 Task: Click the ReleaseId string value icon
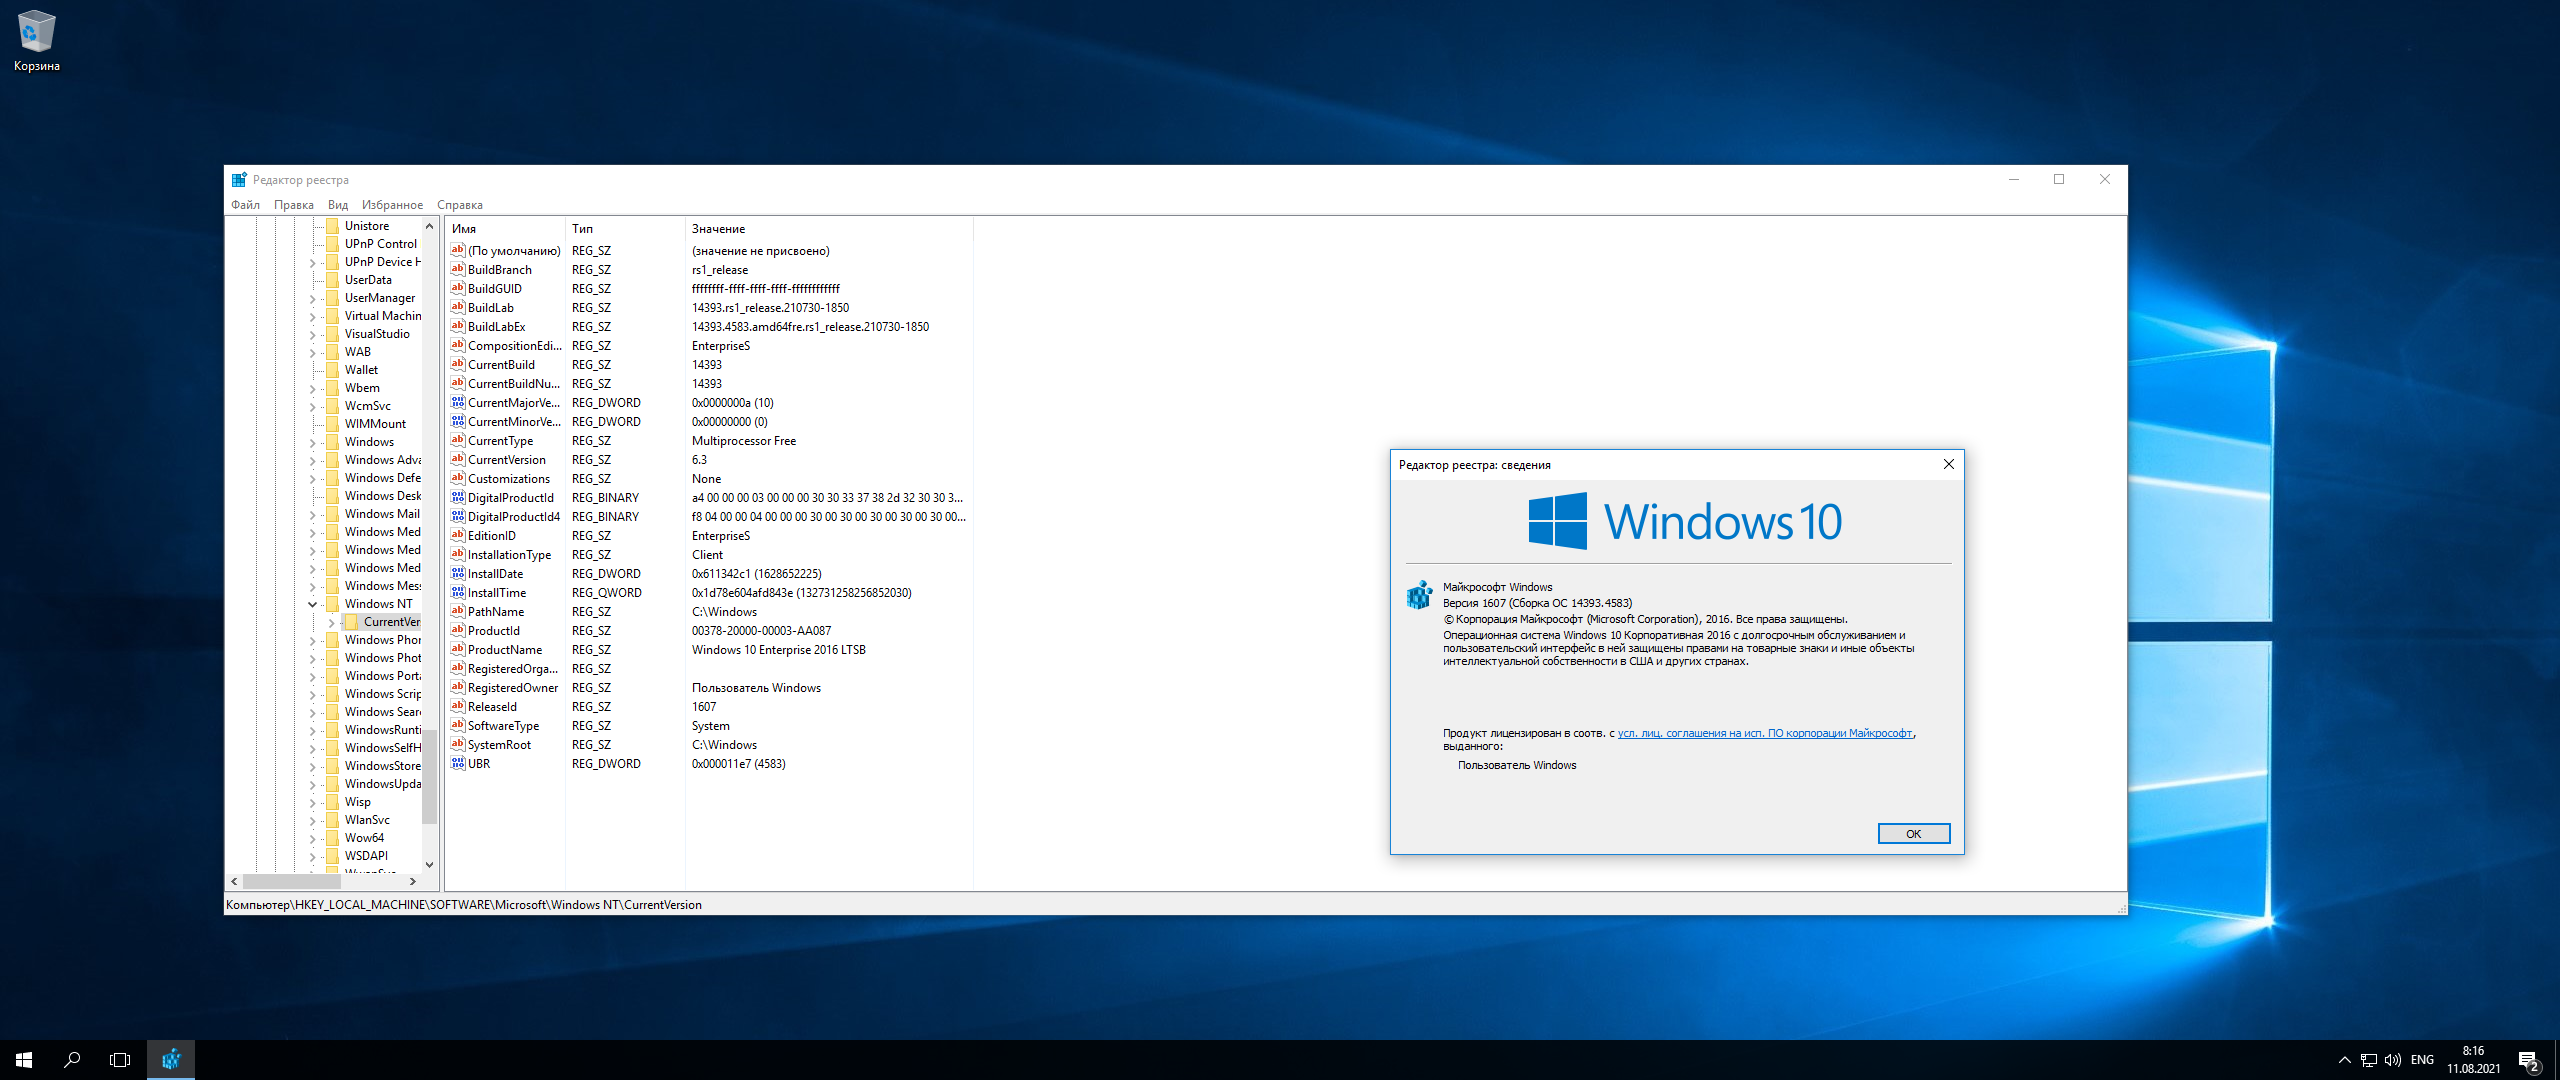pos(458,706)
